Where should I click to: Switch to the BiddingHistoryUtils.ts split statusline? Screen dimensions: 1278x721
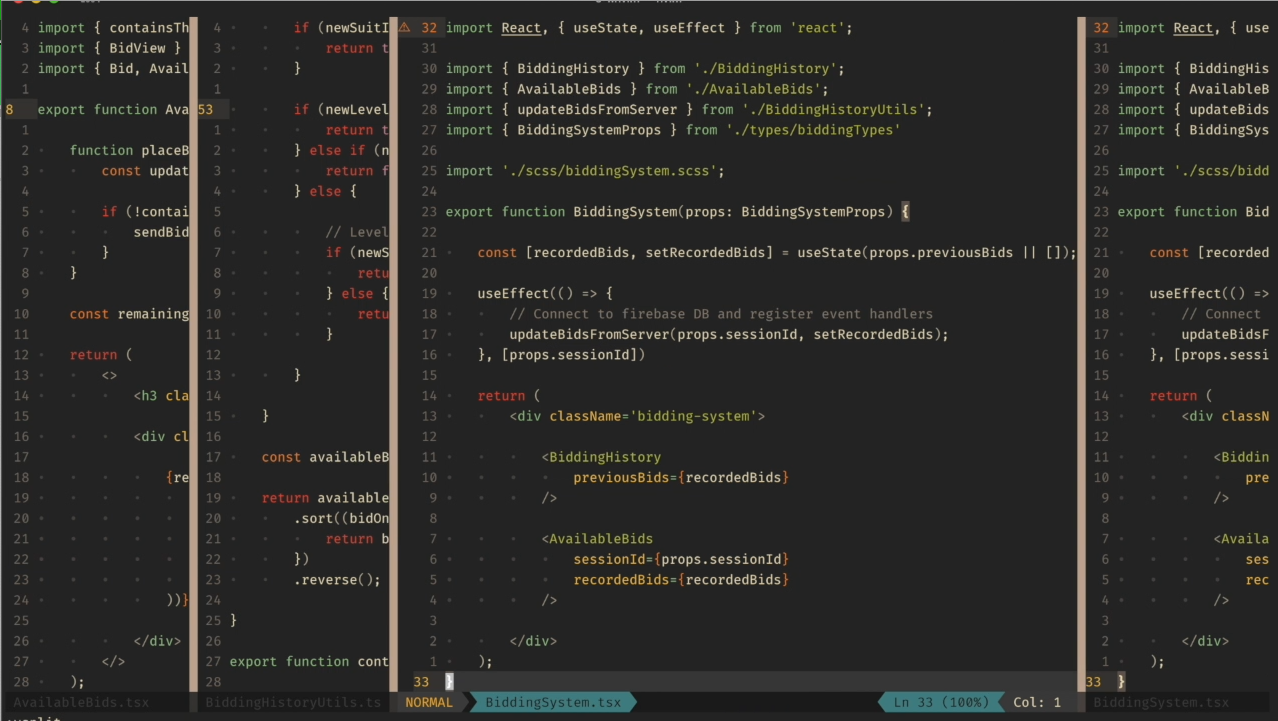tap(293, 702)
